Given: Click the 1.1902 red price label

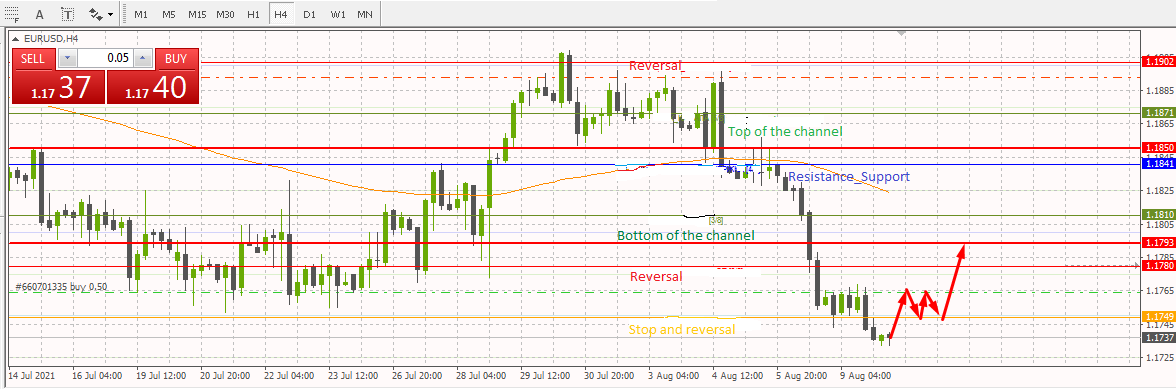Looking at the screenshot, I should tap(1155, 63).
